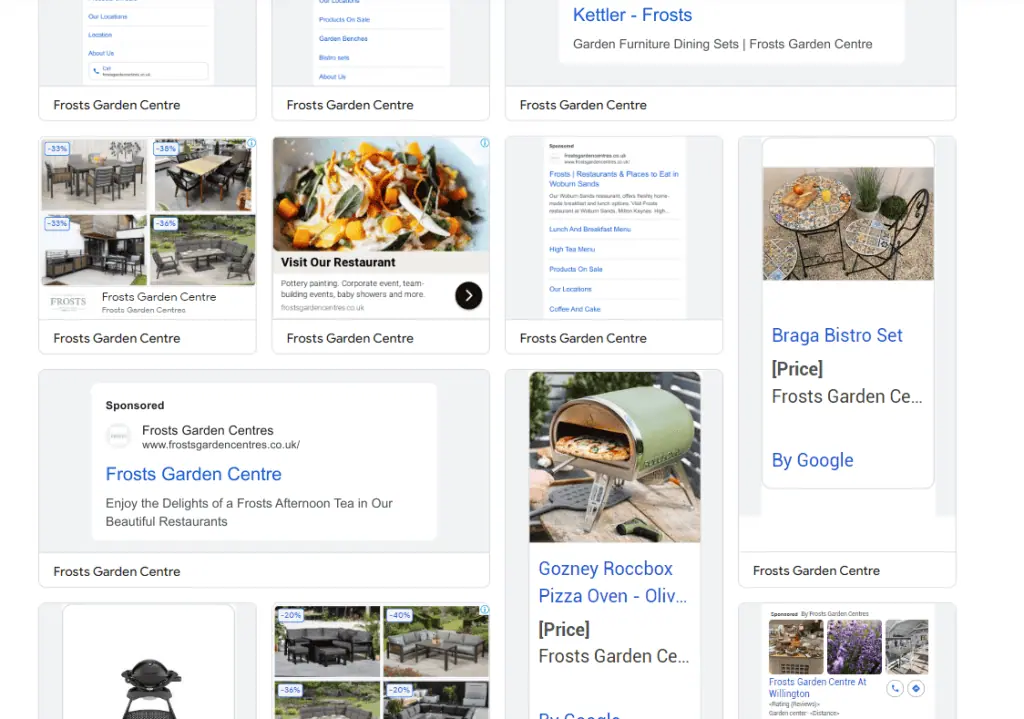Viewport: 1024px width, 719px height.
Task: Click the Enjoy the Delights of Afternoon Tea text
Action: 249,512
